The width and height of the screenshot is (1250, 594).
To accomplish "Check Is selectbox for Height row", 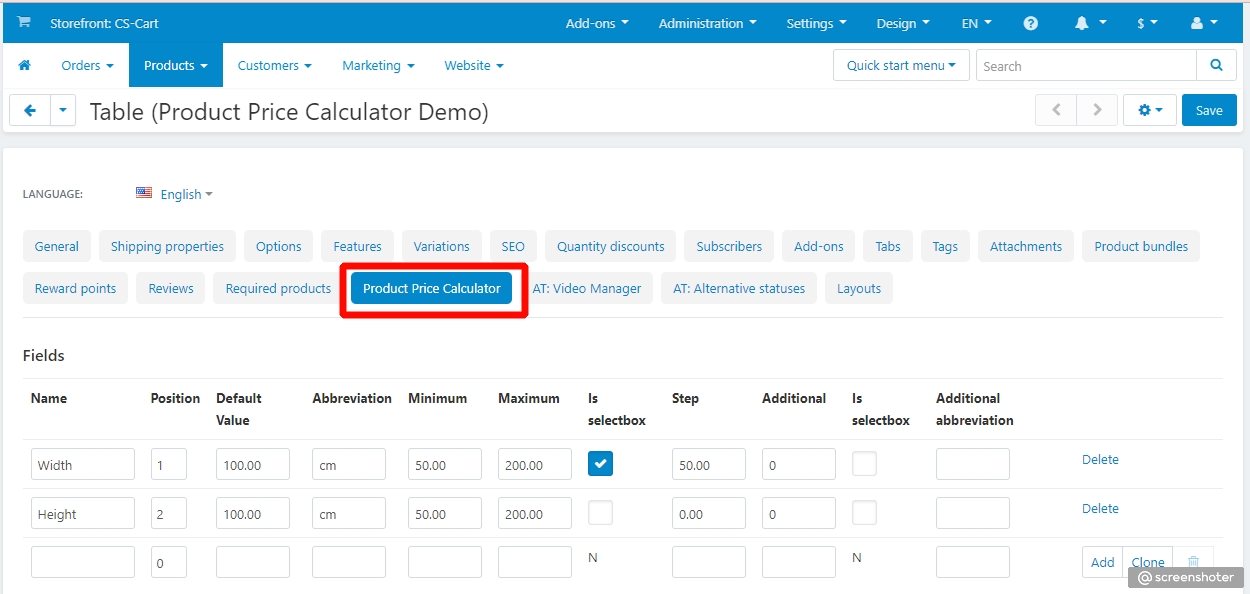I will (x=600, y=513).
